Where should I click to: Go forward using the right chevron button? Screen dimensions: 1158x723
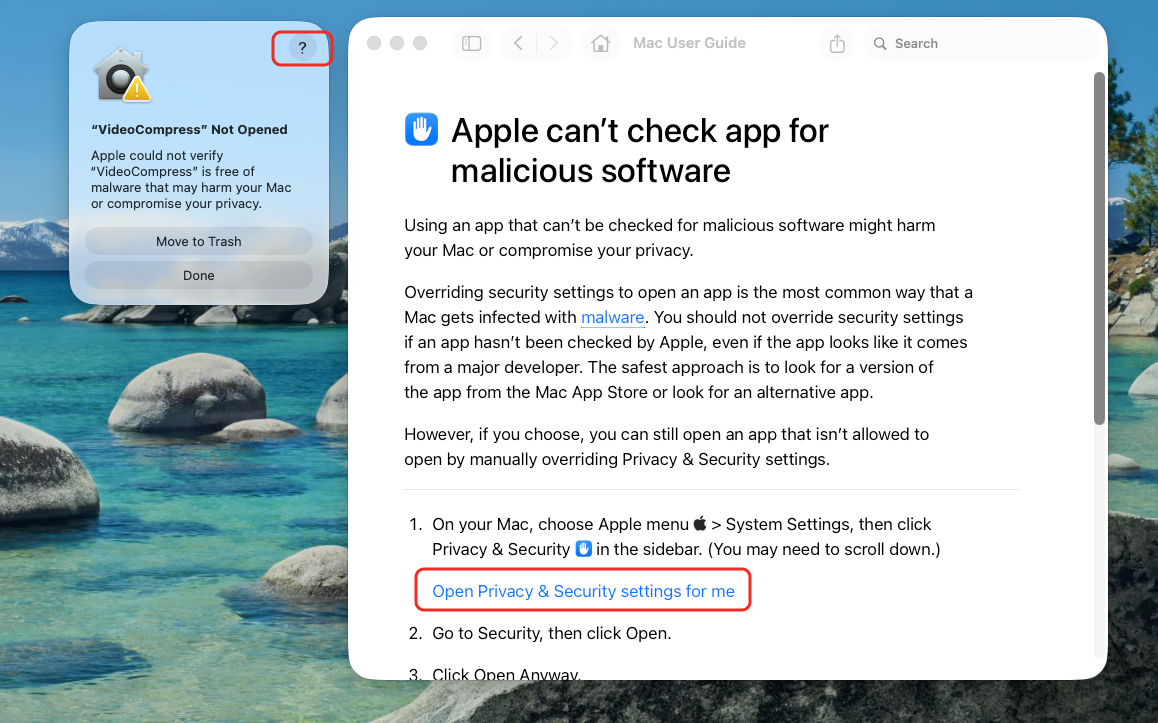point(553,44)
